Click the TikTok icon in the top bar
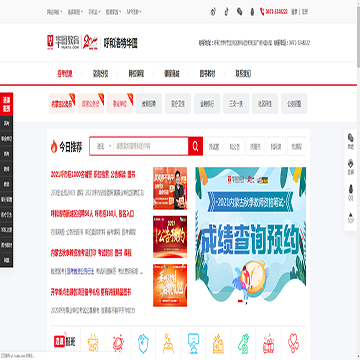This screenshot has width=360, height=360. [x=227, y=12]
